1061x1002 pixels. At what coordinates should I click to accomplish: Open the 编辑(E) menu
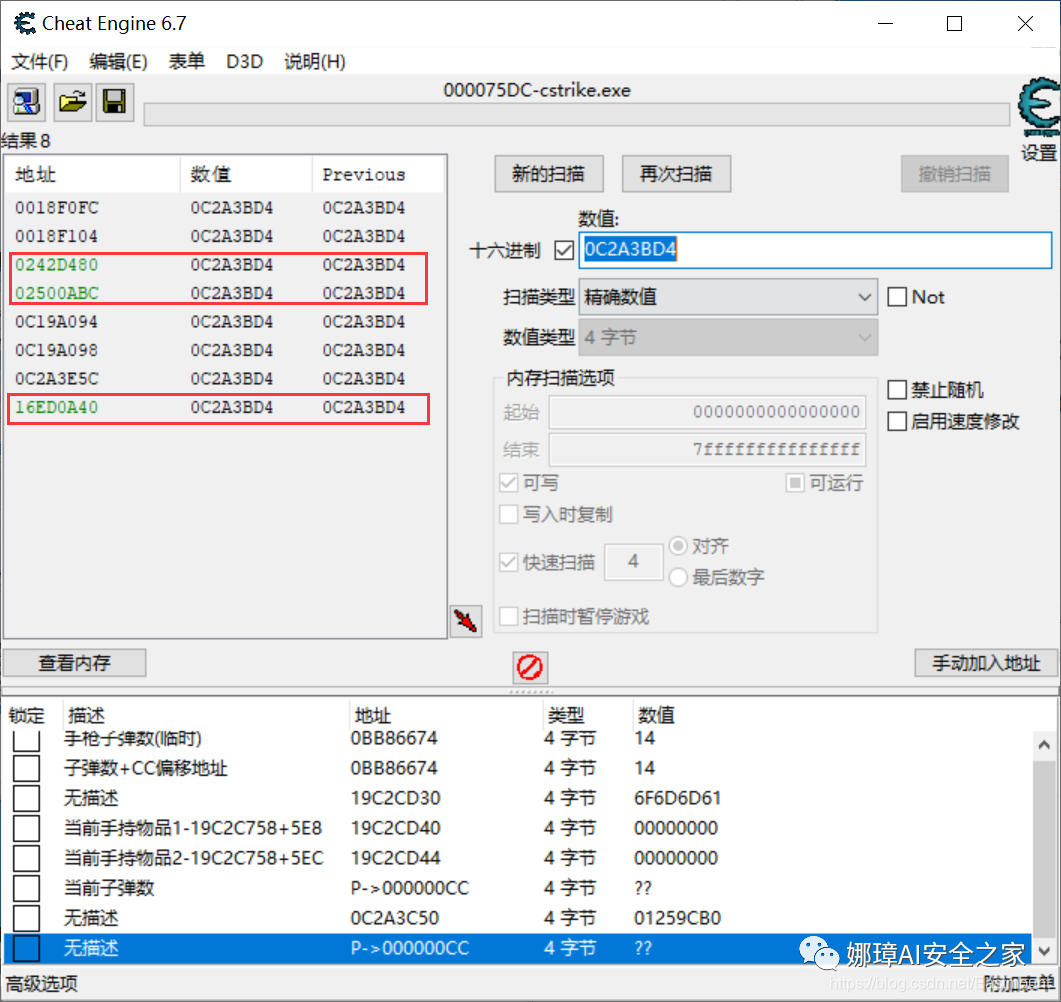click(118, 62)
